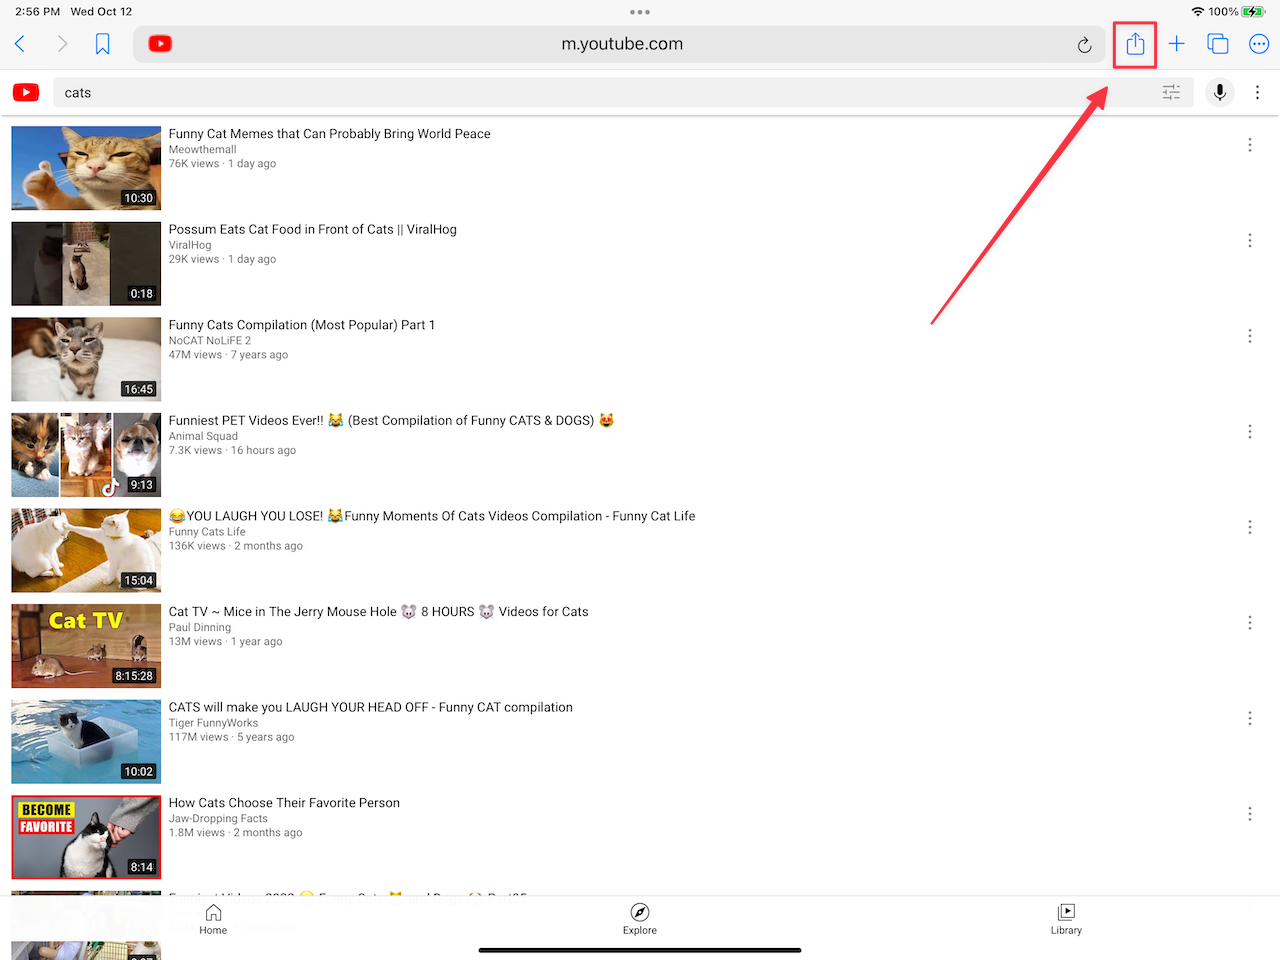Open search filters icon

click(1171, 93)
